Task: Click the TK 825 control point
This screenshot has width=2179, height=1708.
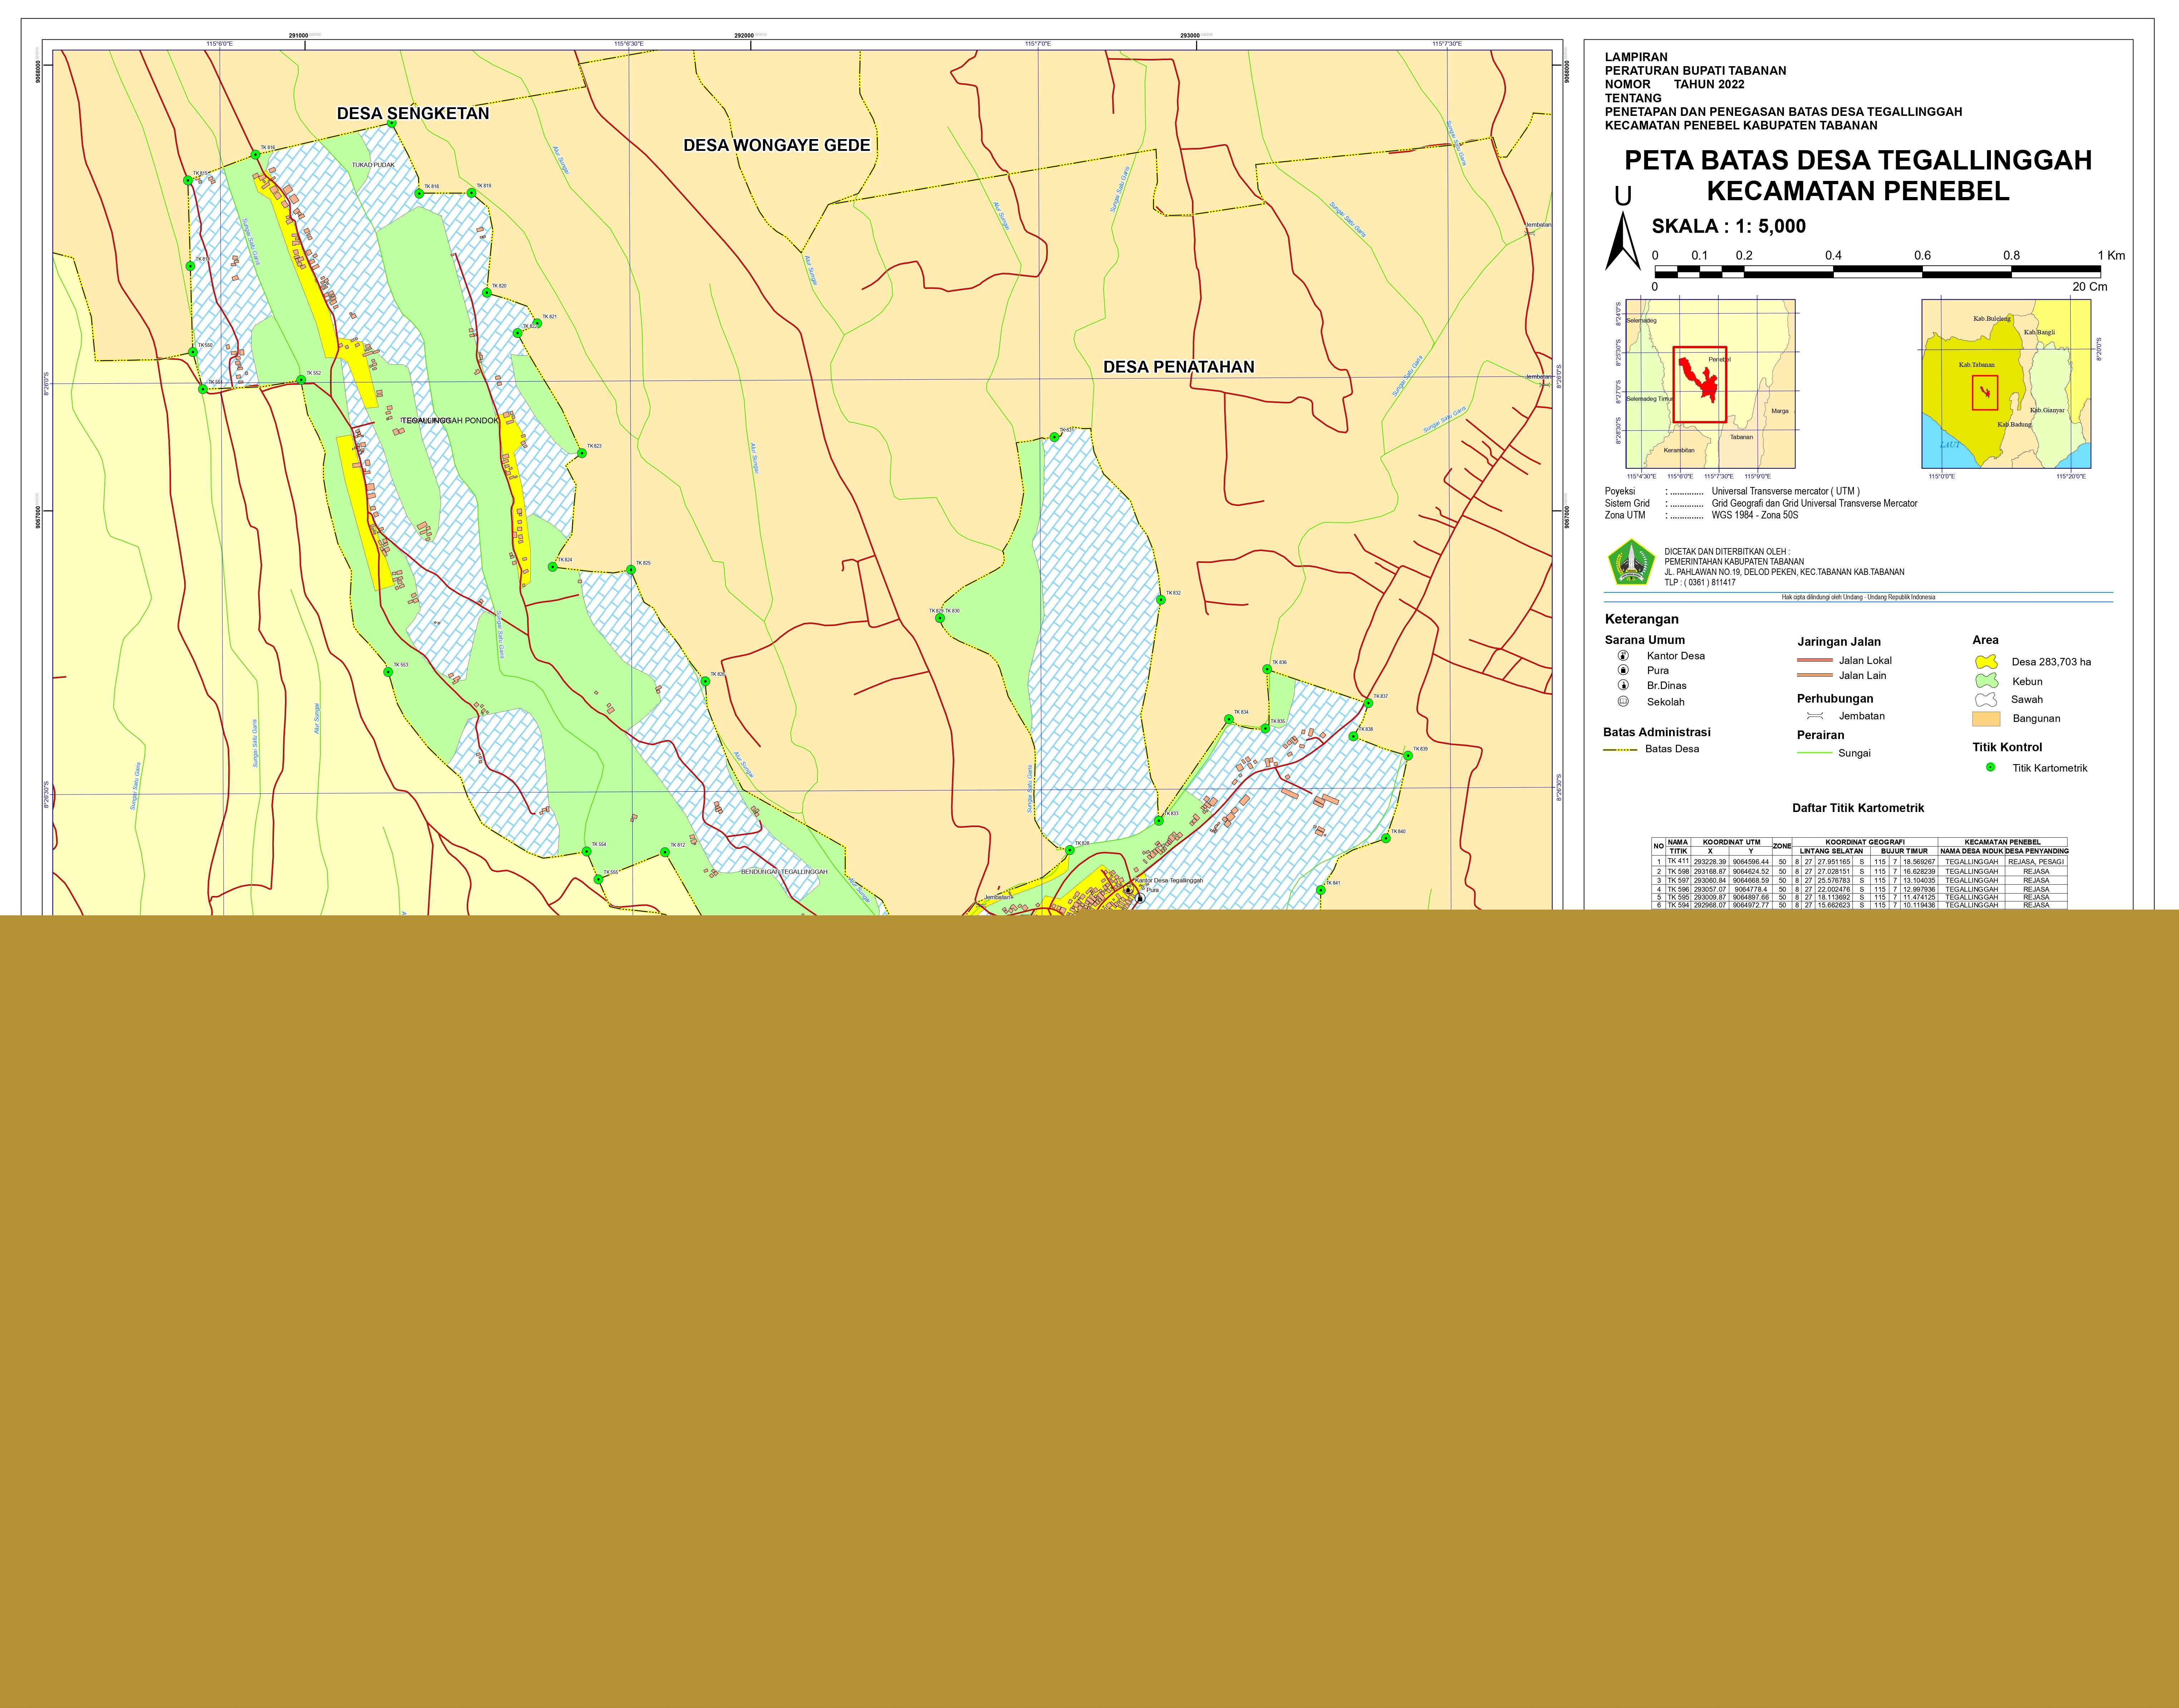Action: point(631,570)
